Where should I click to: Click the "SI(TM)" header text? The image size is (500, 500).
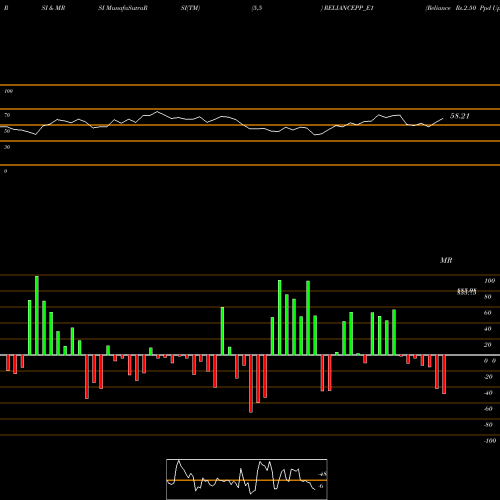click(x=190, y=8)
